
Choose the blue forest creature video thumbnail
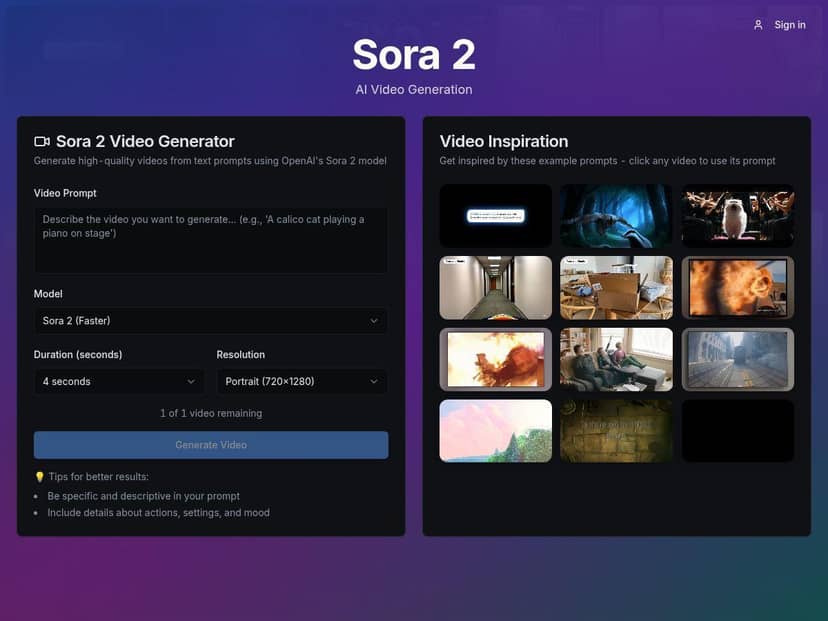[x=616, y=215]
